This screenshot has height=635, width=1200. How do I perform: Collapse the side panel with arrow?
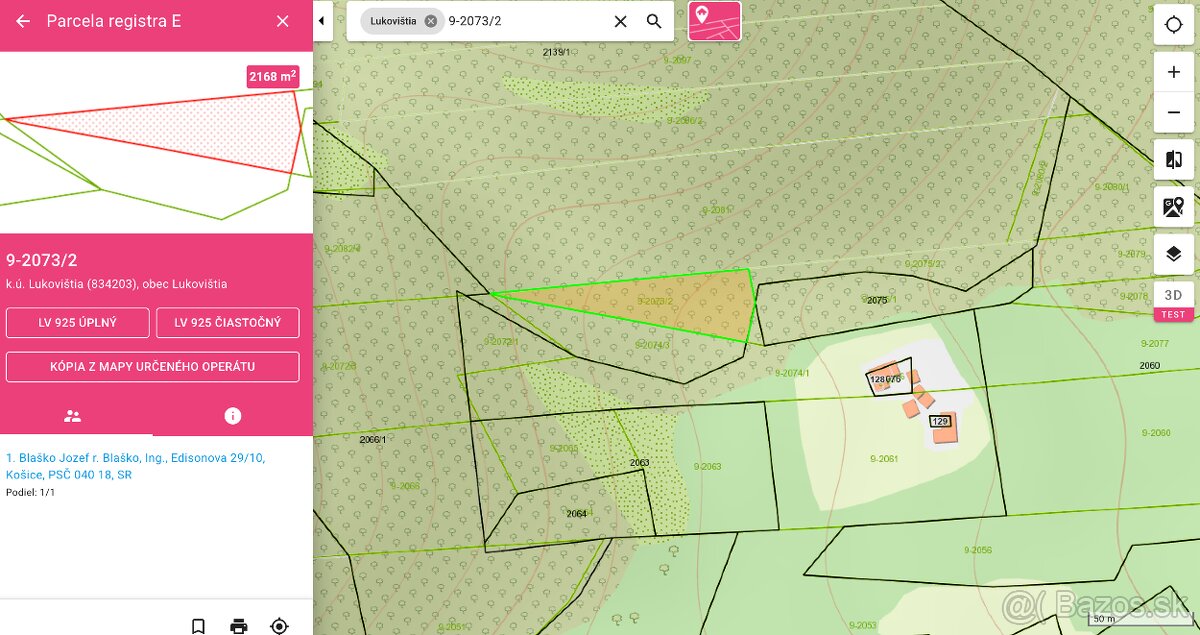[x=322, y=21]
